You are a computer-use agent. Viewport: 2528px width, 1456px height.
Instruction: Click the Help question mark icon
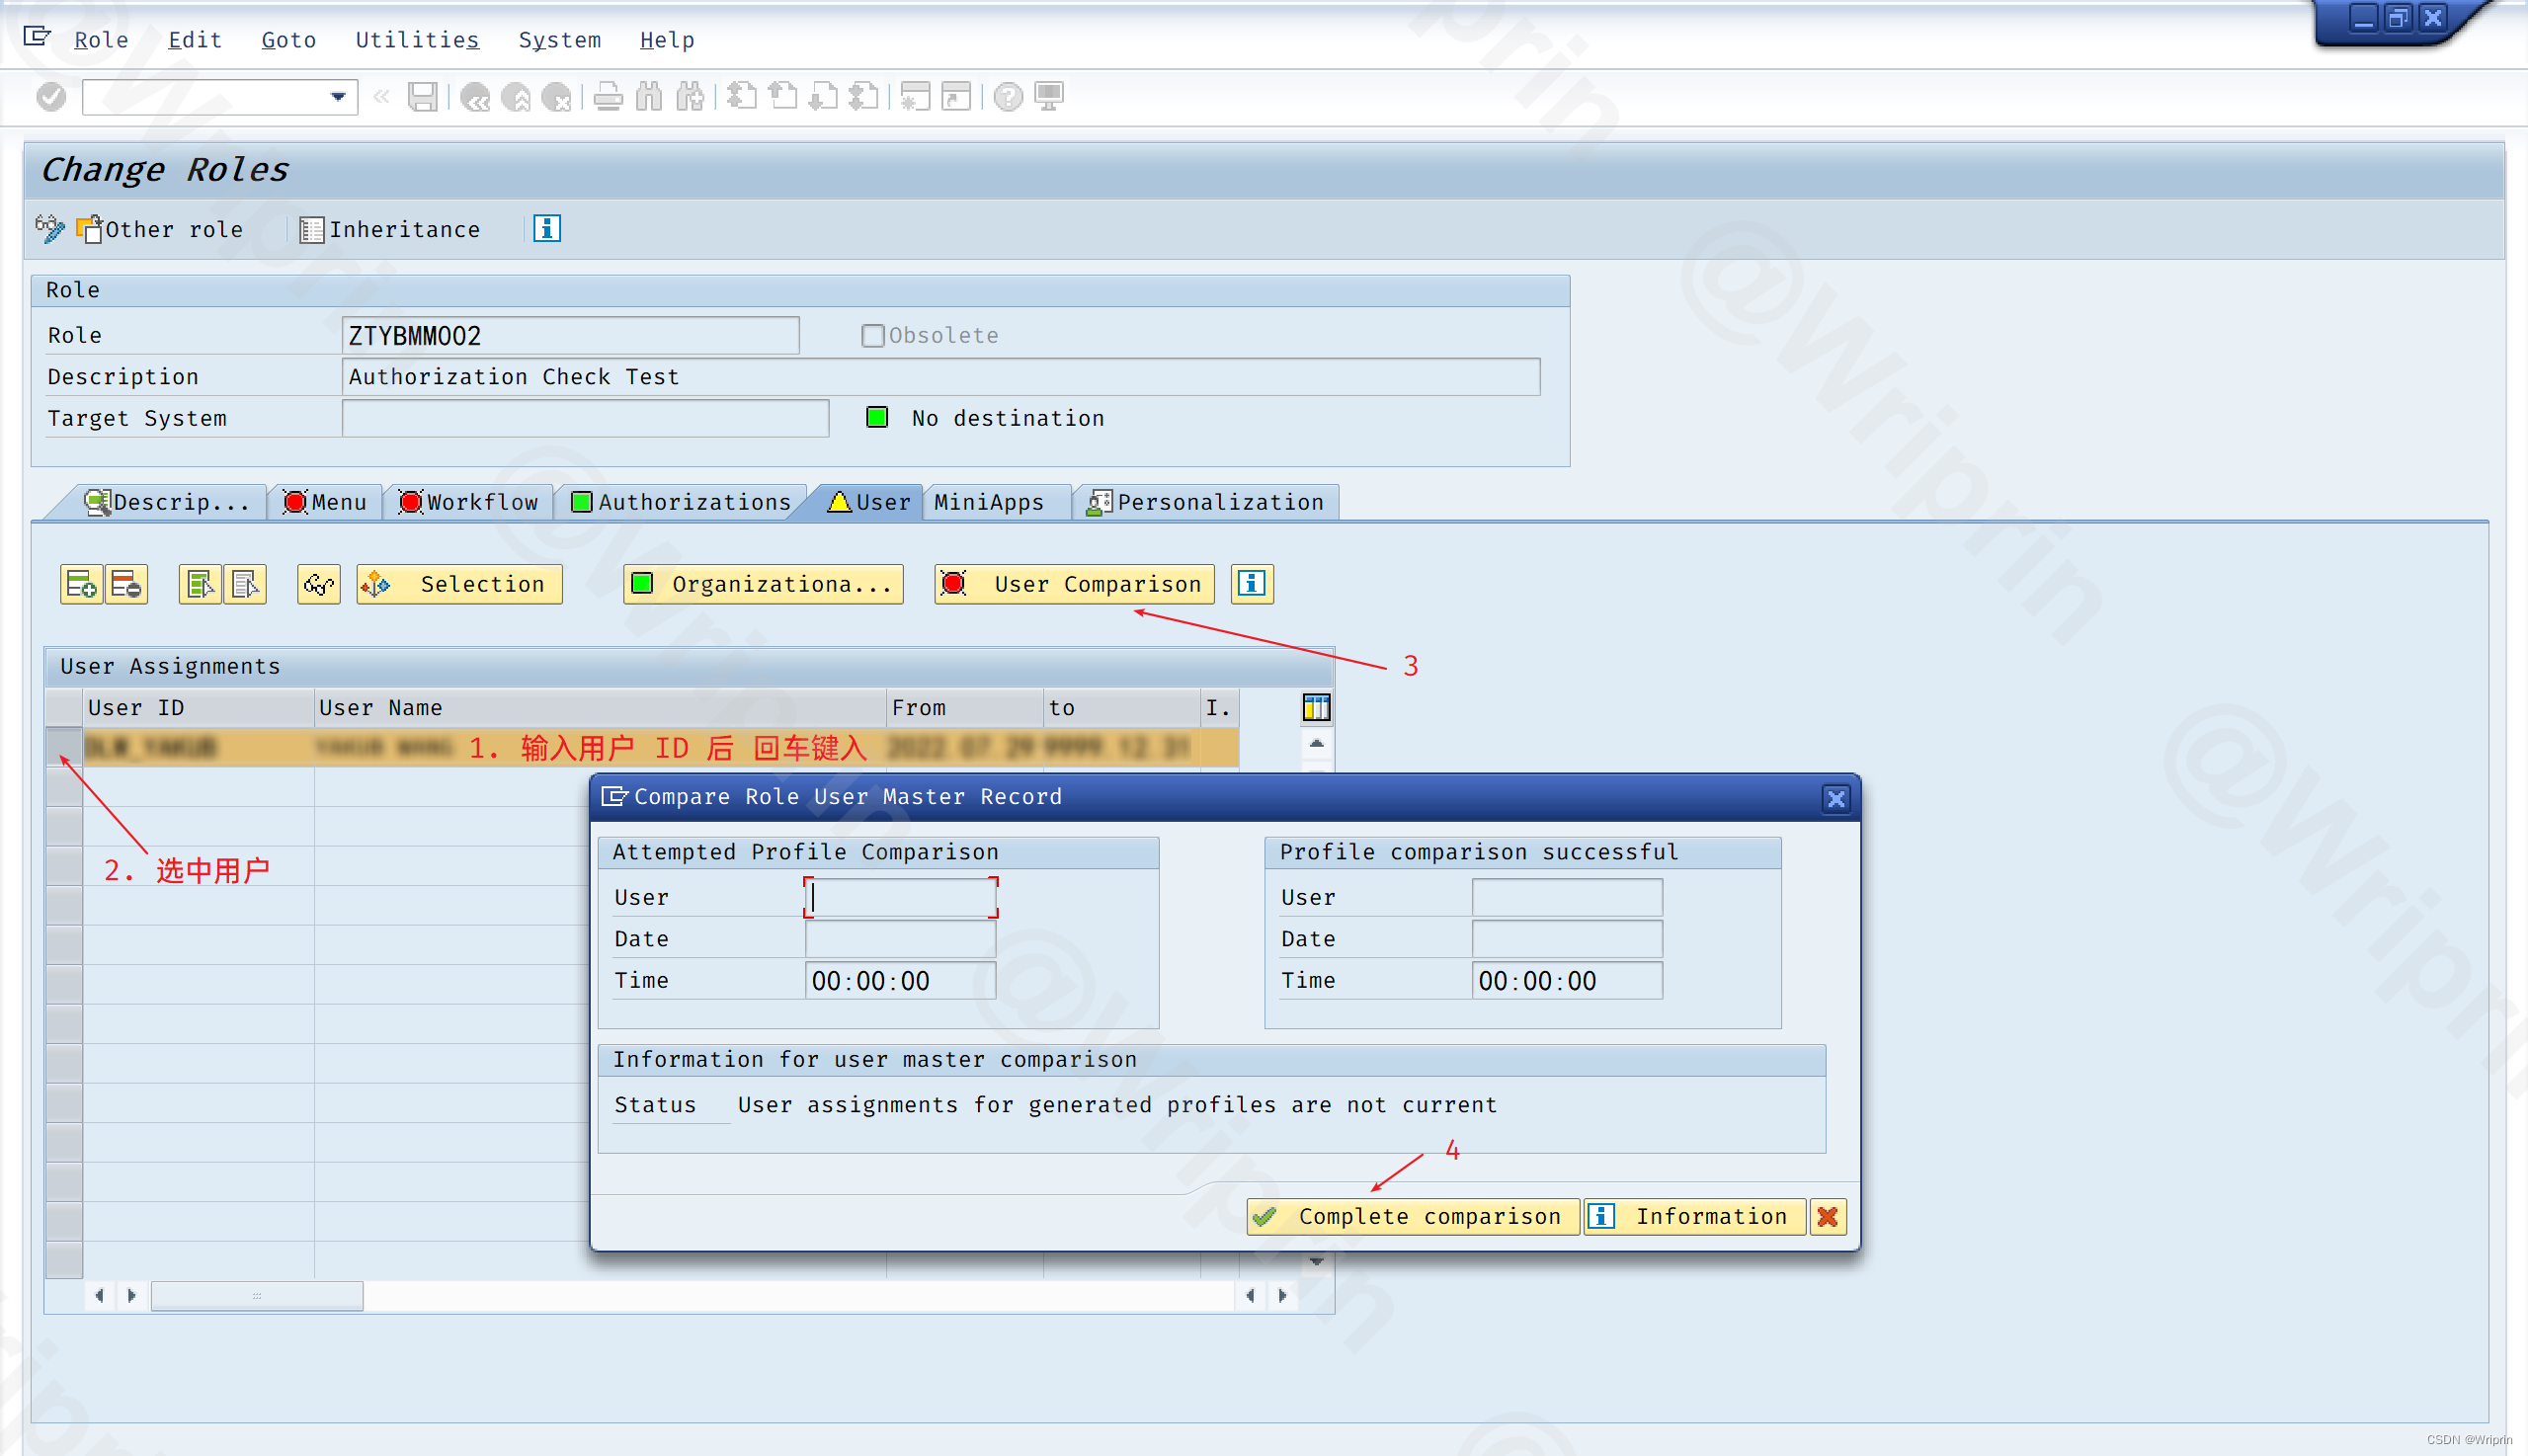coord(1008,96)
